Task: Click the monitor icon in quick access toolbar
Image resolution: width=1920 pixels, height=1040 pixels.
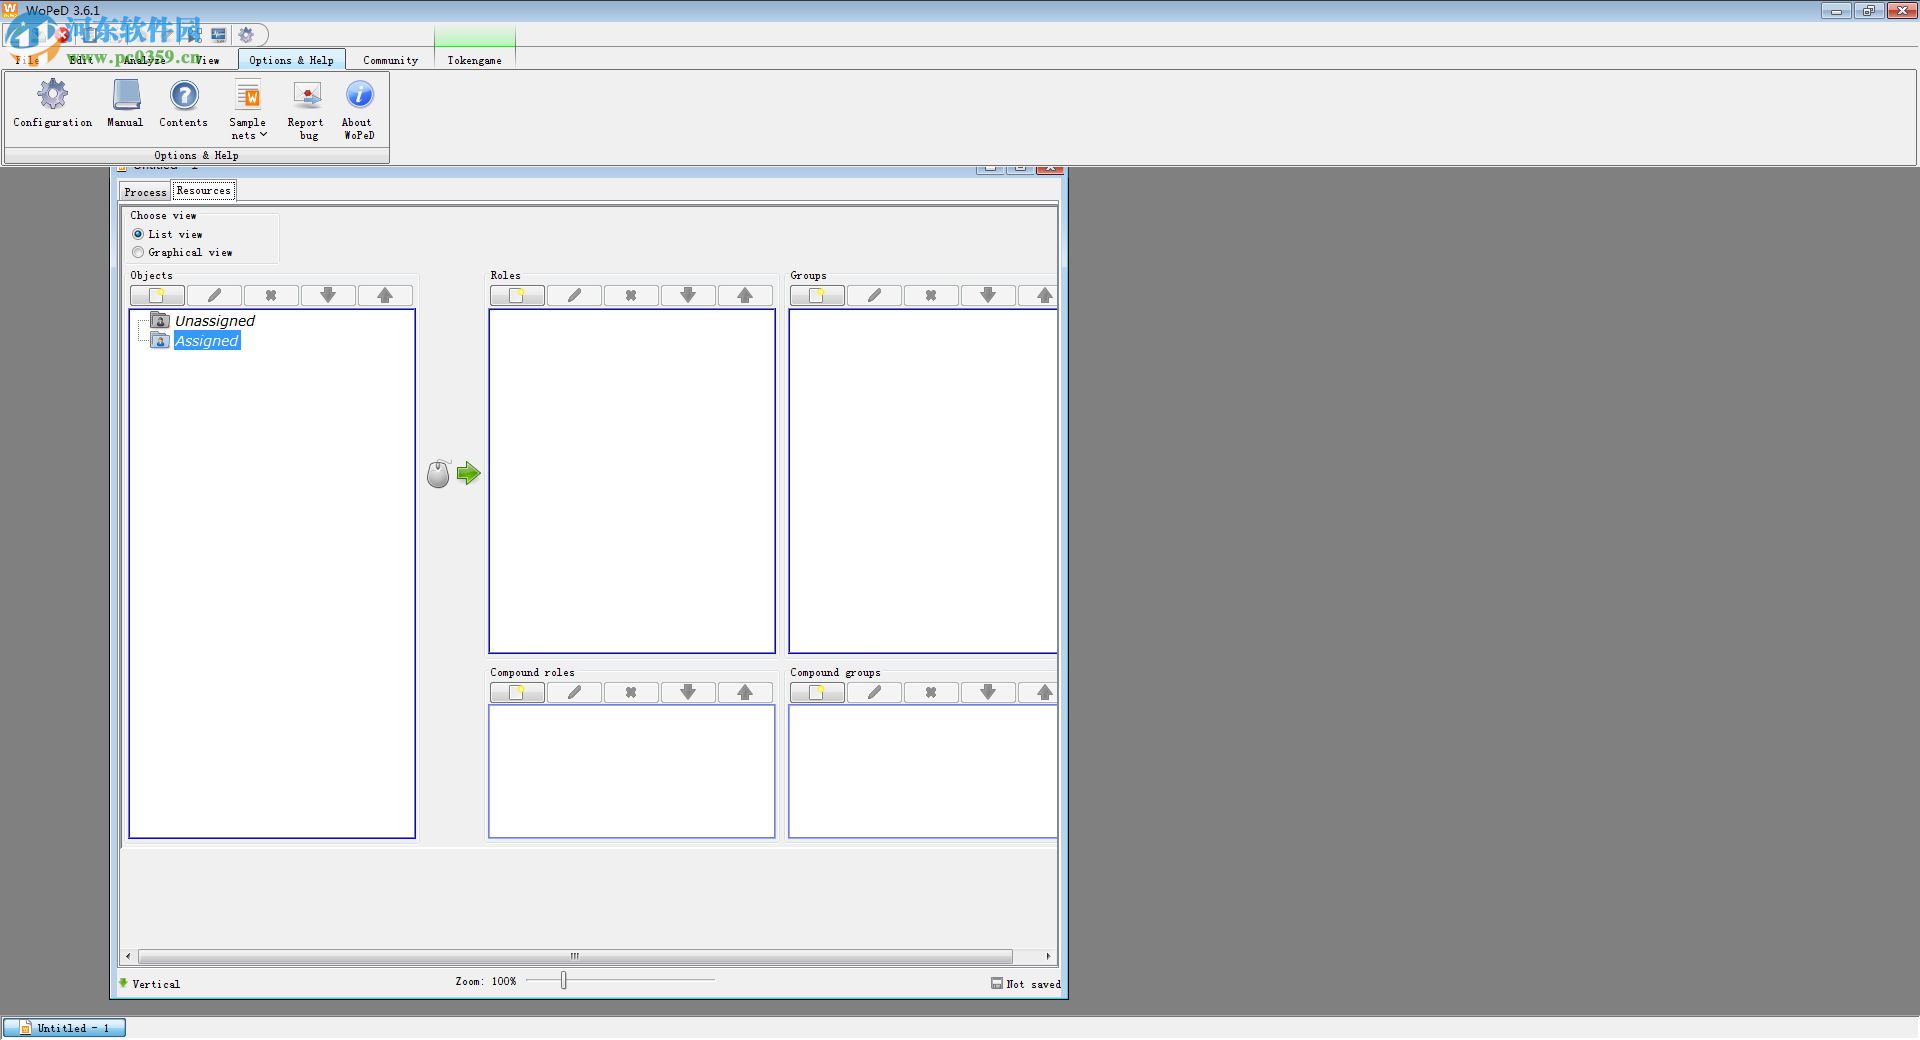Action: point(218,35)
